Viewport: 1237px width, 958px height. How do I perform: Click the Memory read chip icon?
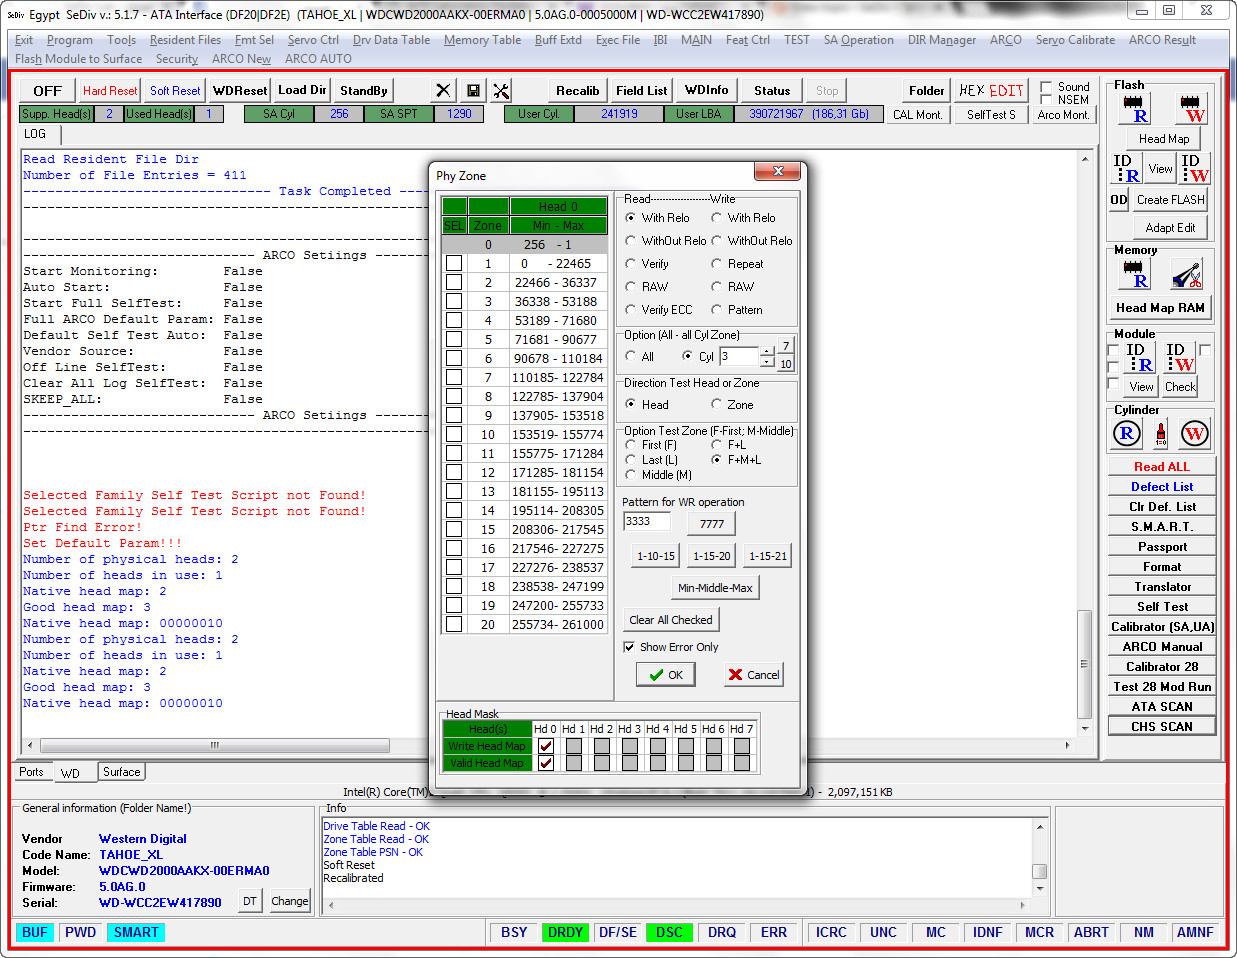1134,274
